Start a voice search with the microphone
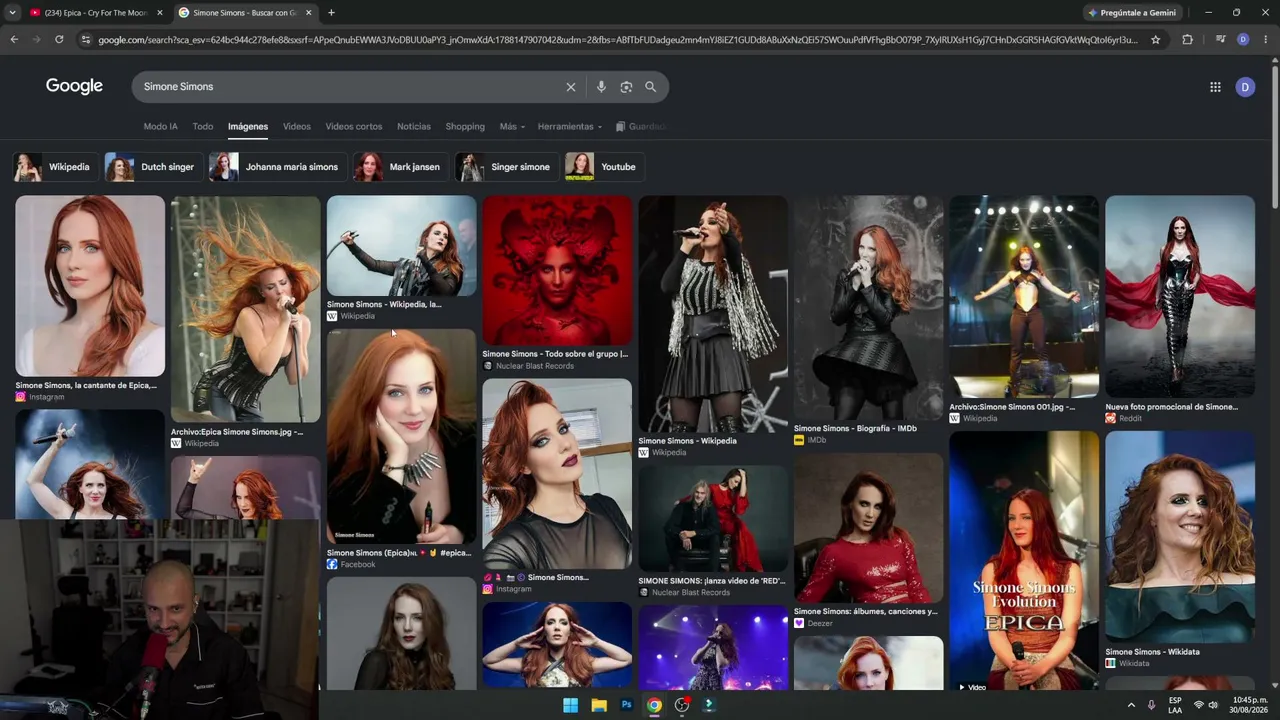Image resolution: width=1280 pixels, height=720 pixels. 601,87
